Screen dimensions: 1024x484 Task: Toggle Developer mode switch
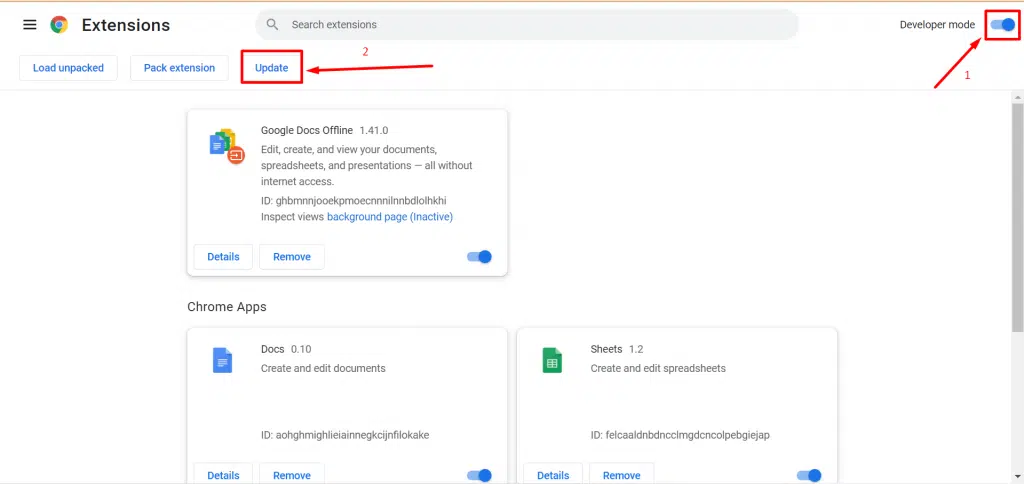1002,25
